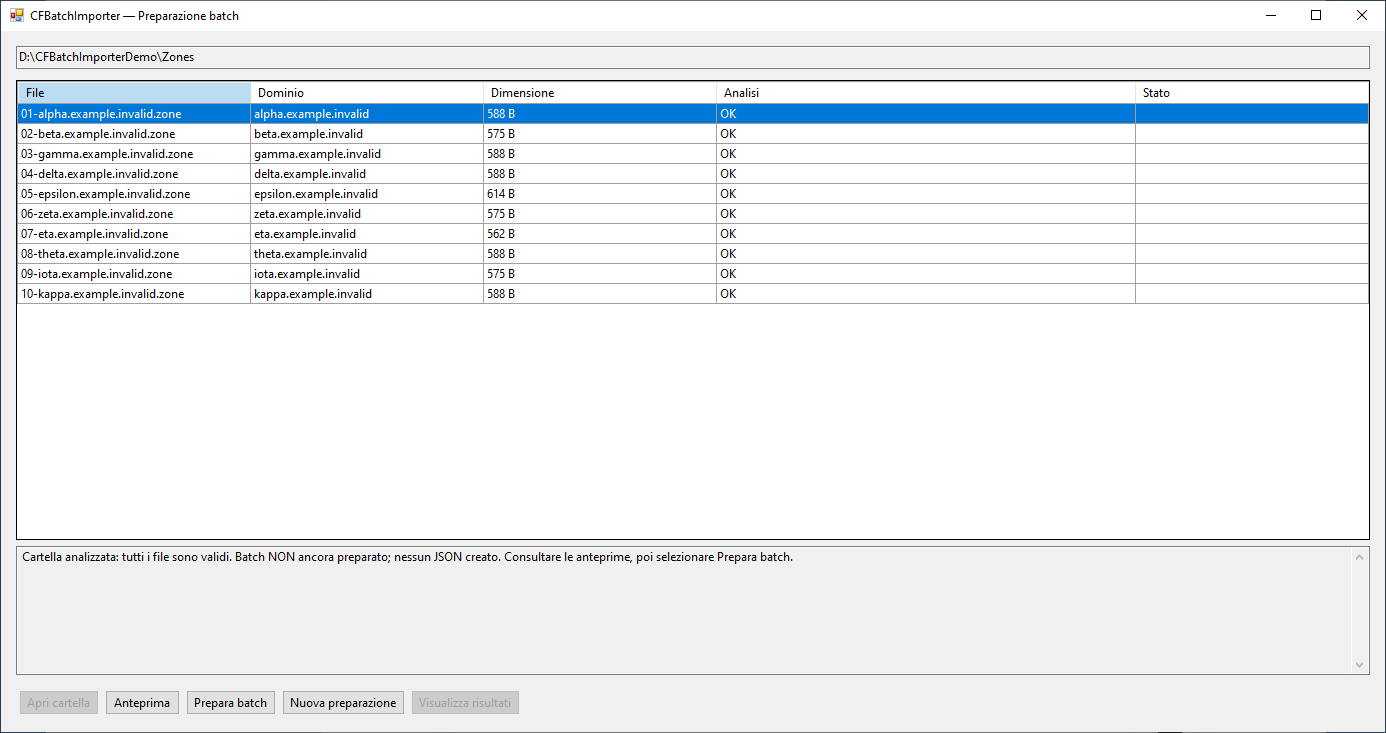Minimize the CFBatchImporter window
Image resolution: width=1386 pixels, height=733 pixels.
(x=1270, y=15)
